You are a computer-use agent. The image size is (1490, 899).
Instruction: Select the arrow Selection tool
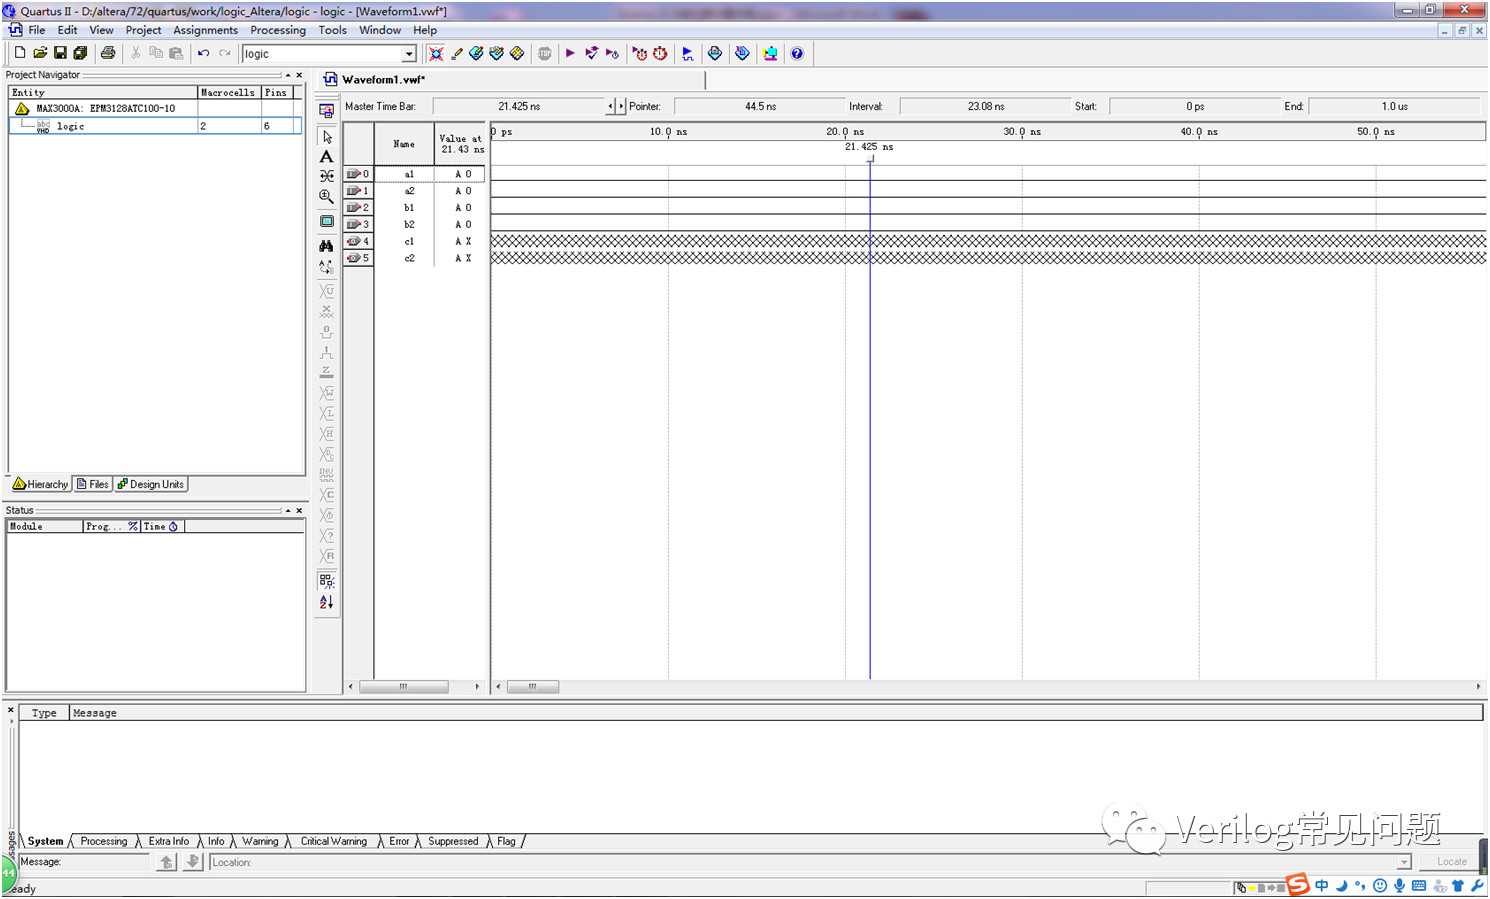(327, 136)
